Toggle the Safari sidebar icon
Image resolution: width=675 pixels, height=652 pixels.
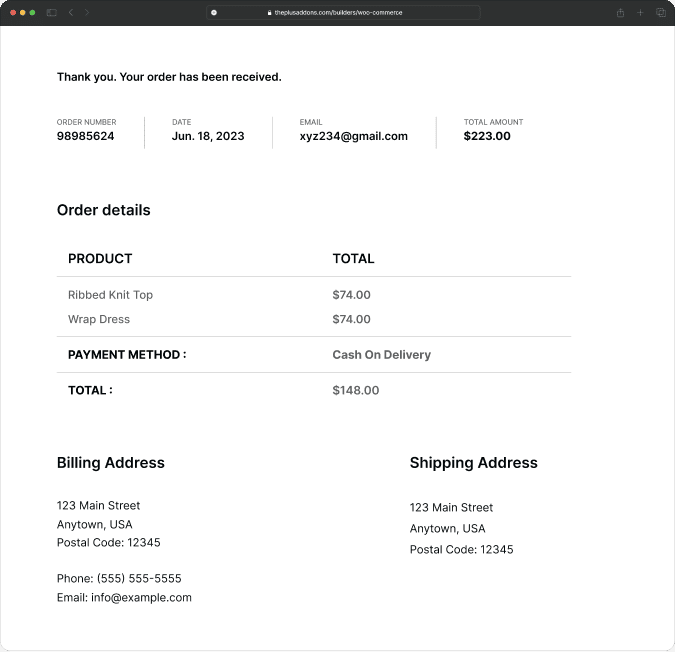pyautogui.click(x=52, y=12)
